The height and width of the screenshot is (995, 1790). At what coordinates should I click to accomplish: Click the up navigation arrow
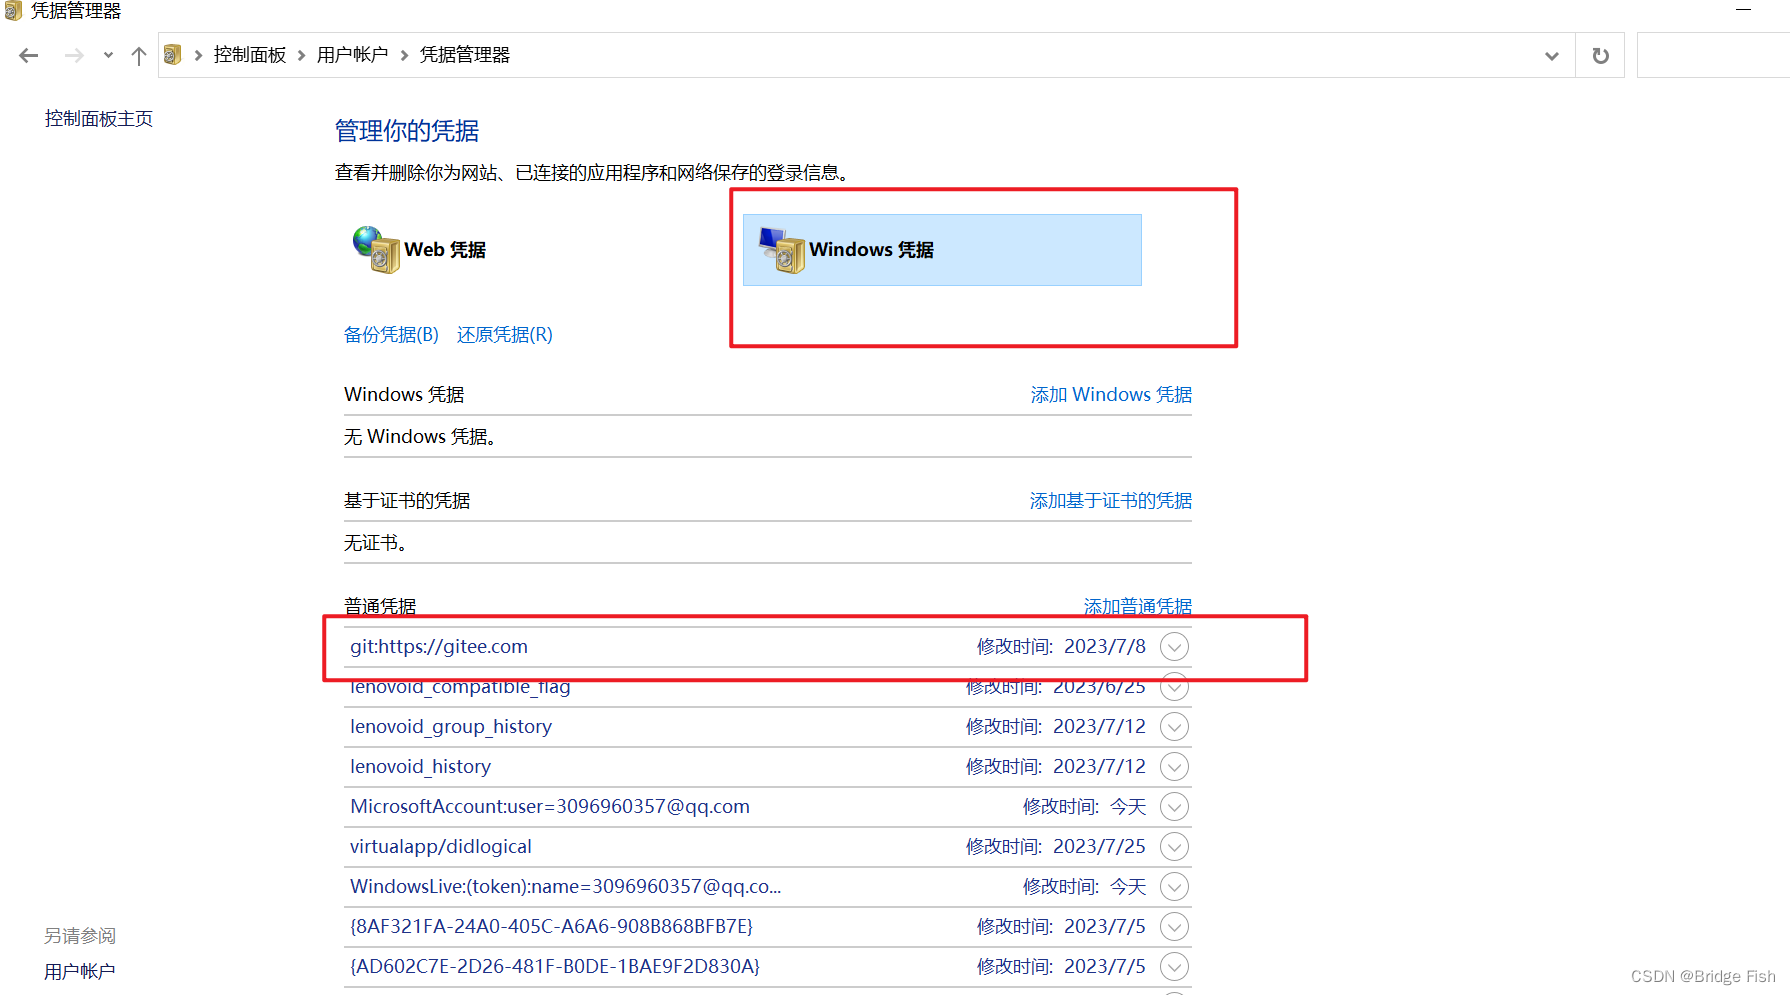[138, 55]
